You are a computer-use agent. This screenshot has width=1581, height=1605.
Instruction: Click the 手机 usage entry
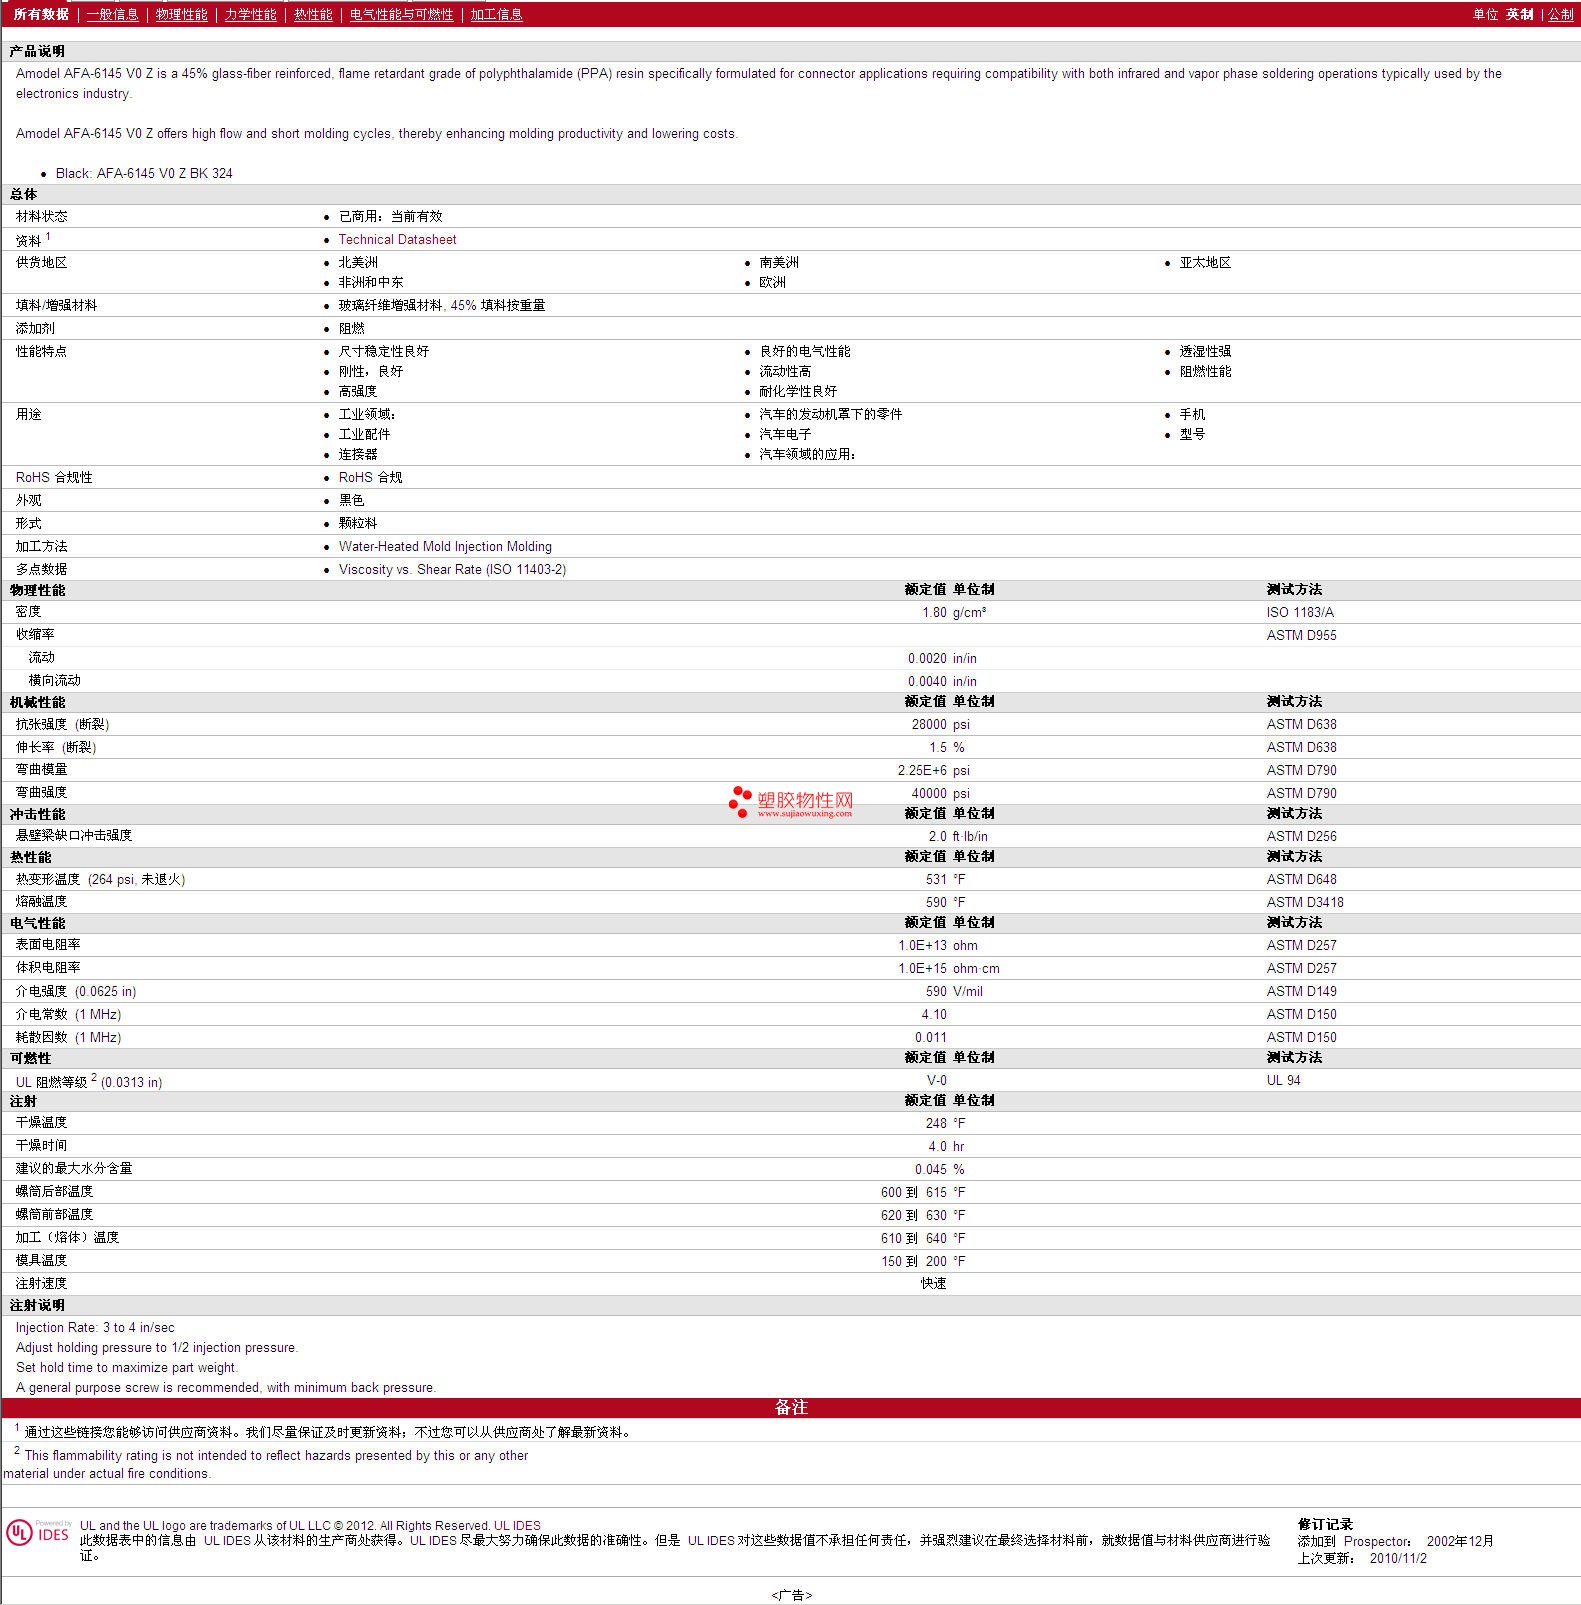(x=1192, y=415)
